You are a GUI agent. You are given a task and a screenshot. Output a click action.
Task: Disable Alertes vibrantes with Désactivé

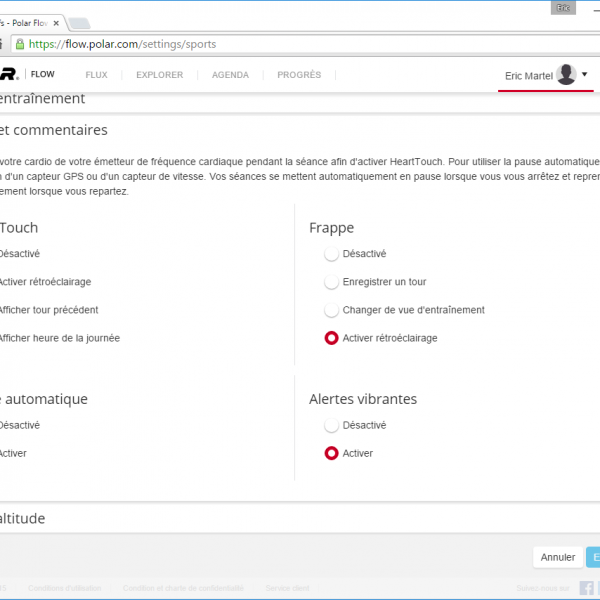[331, 425]
